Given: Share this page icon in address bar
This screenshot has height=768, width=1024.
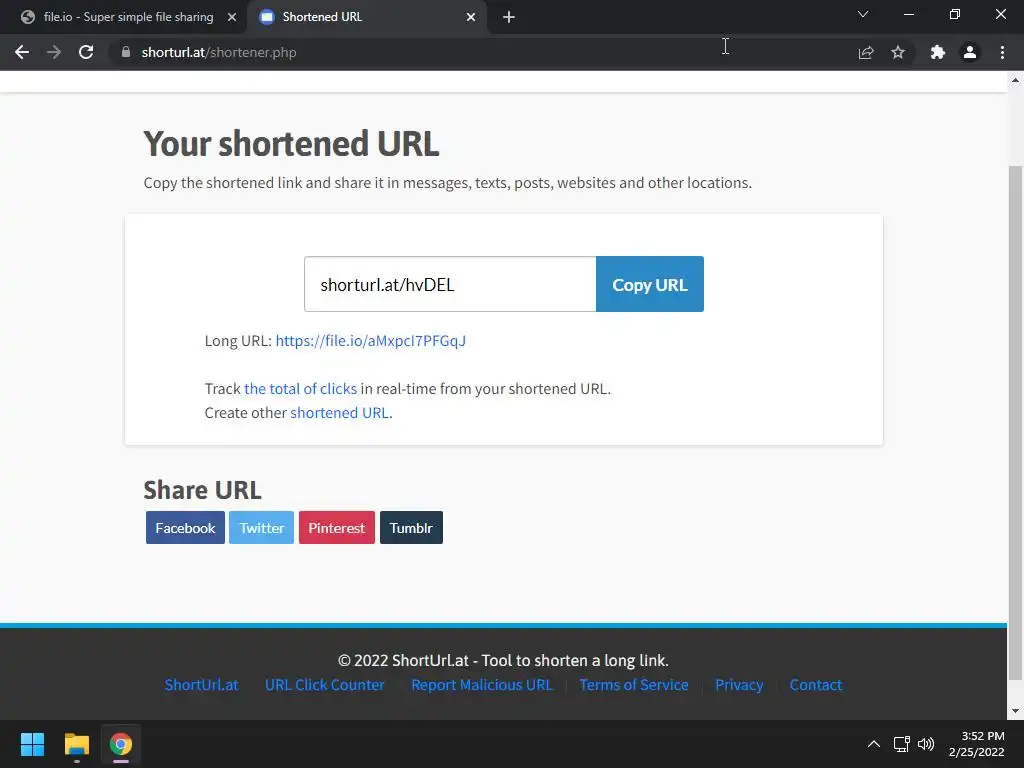Looking at the screenshot, I should pos(866,52).
